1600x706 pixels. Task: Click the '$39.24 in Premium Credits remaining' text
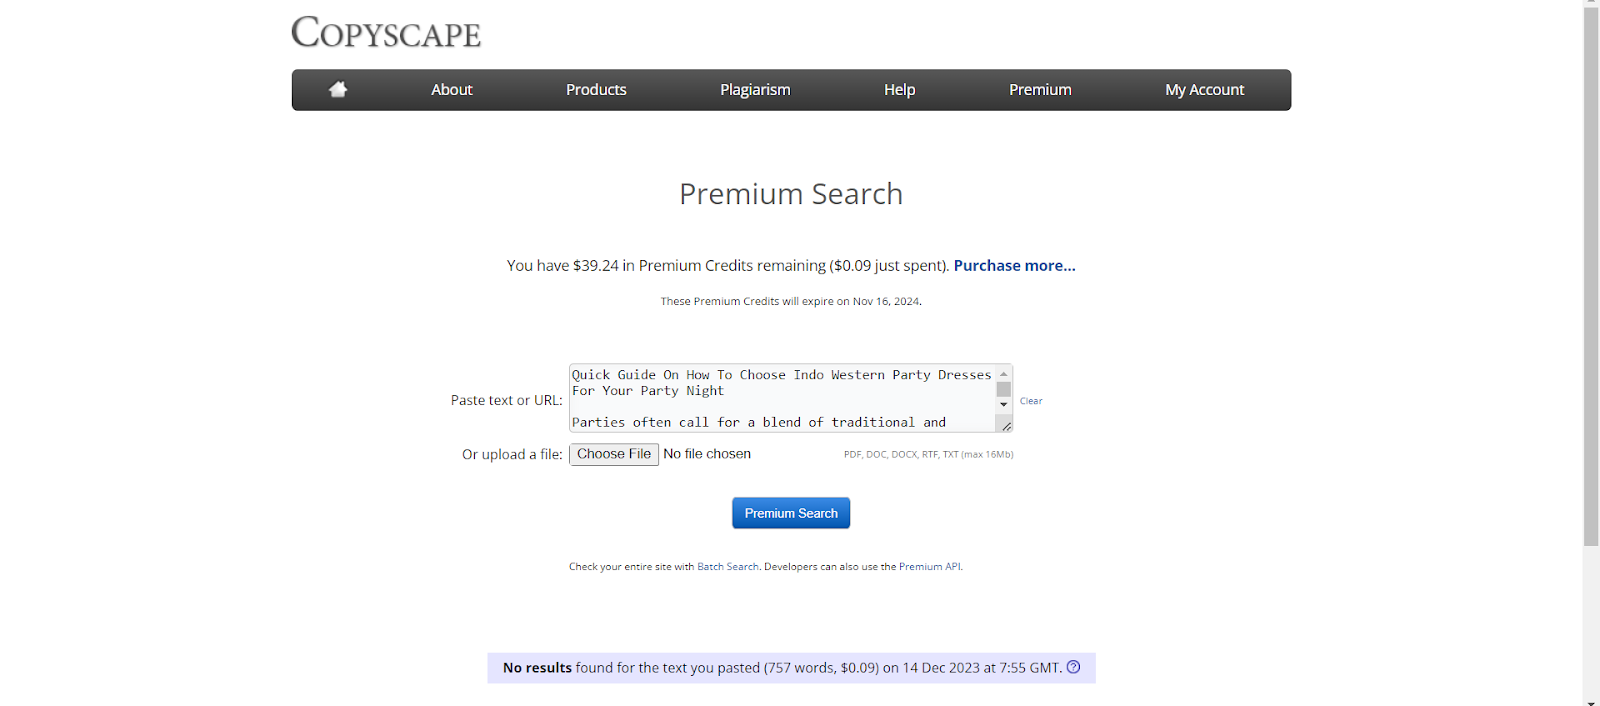tap(699, 265)
